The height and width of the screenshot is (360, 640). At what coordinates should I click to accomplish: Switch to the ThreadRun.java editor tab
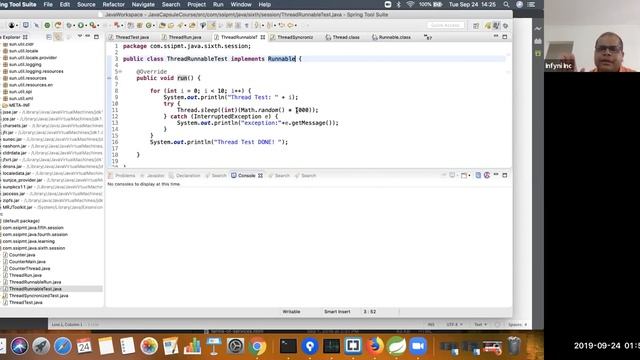185,37
